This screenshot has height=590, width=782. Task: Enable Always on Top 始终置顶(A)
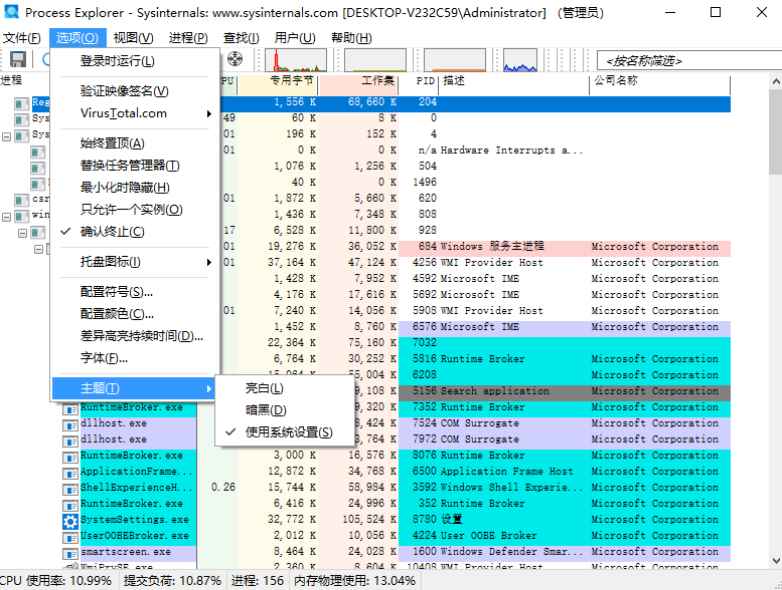[x=135, y=144]
